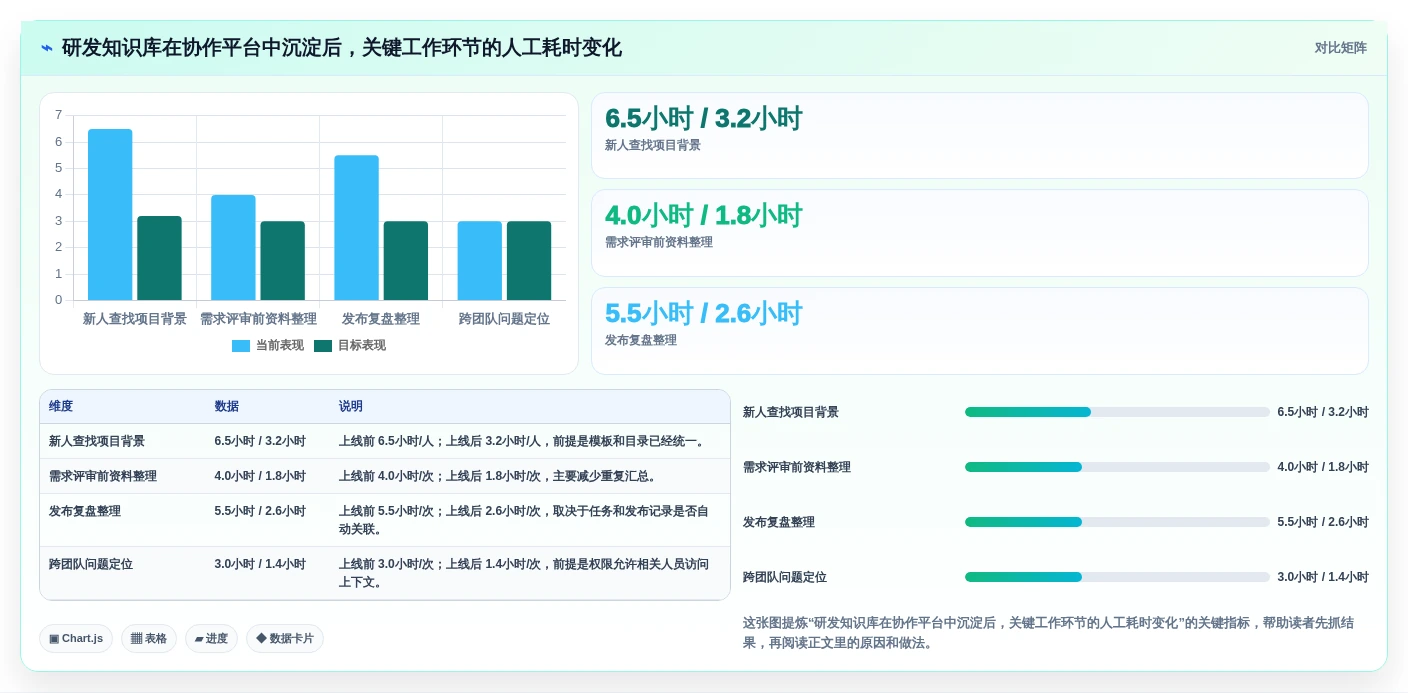Click the 表格 tag chip

click(149, 639)
